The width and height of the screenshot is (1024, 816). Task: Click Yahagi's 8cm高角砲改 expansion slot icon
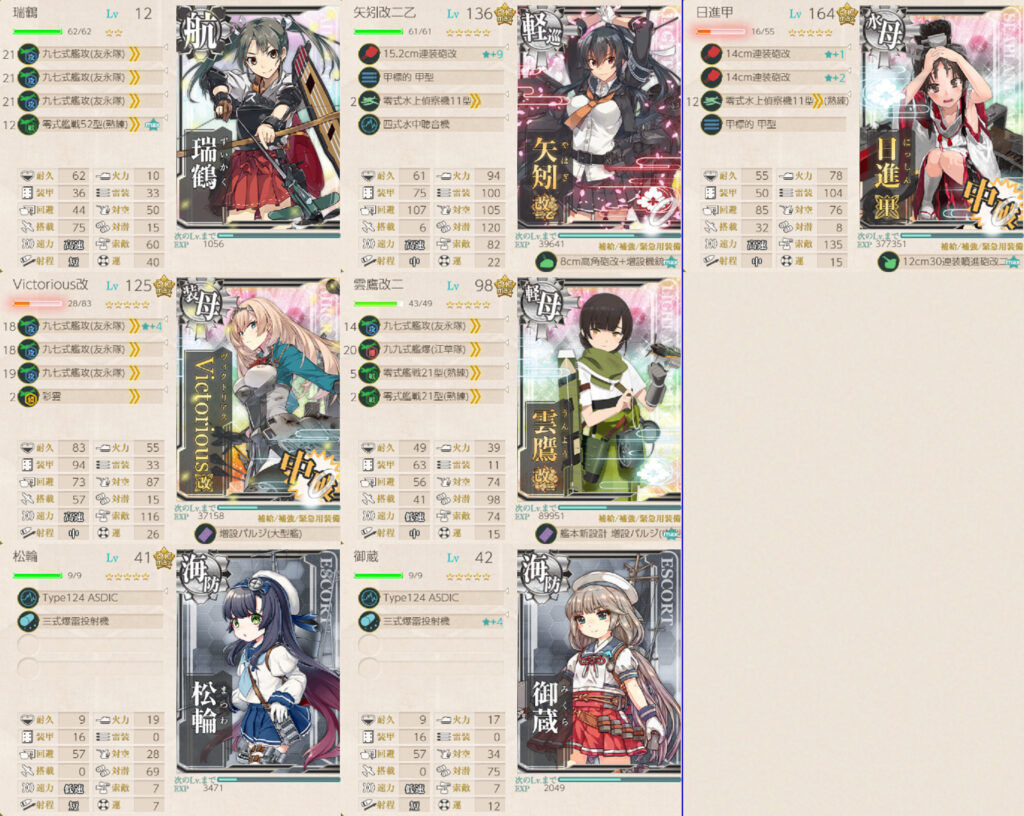pyautogui.click(x=546, y=262)
